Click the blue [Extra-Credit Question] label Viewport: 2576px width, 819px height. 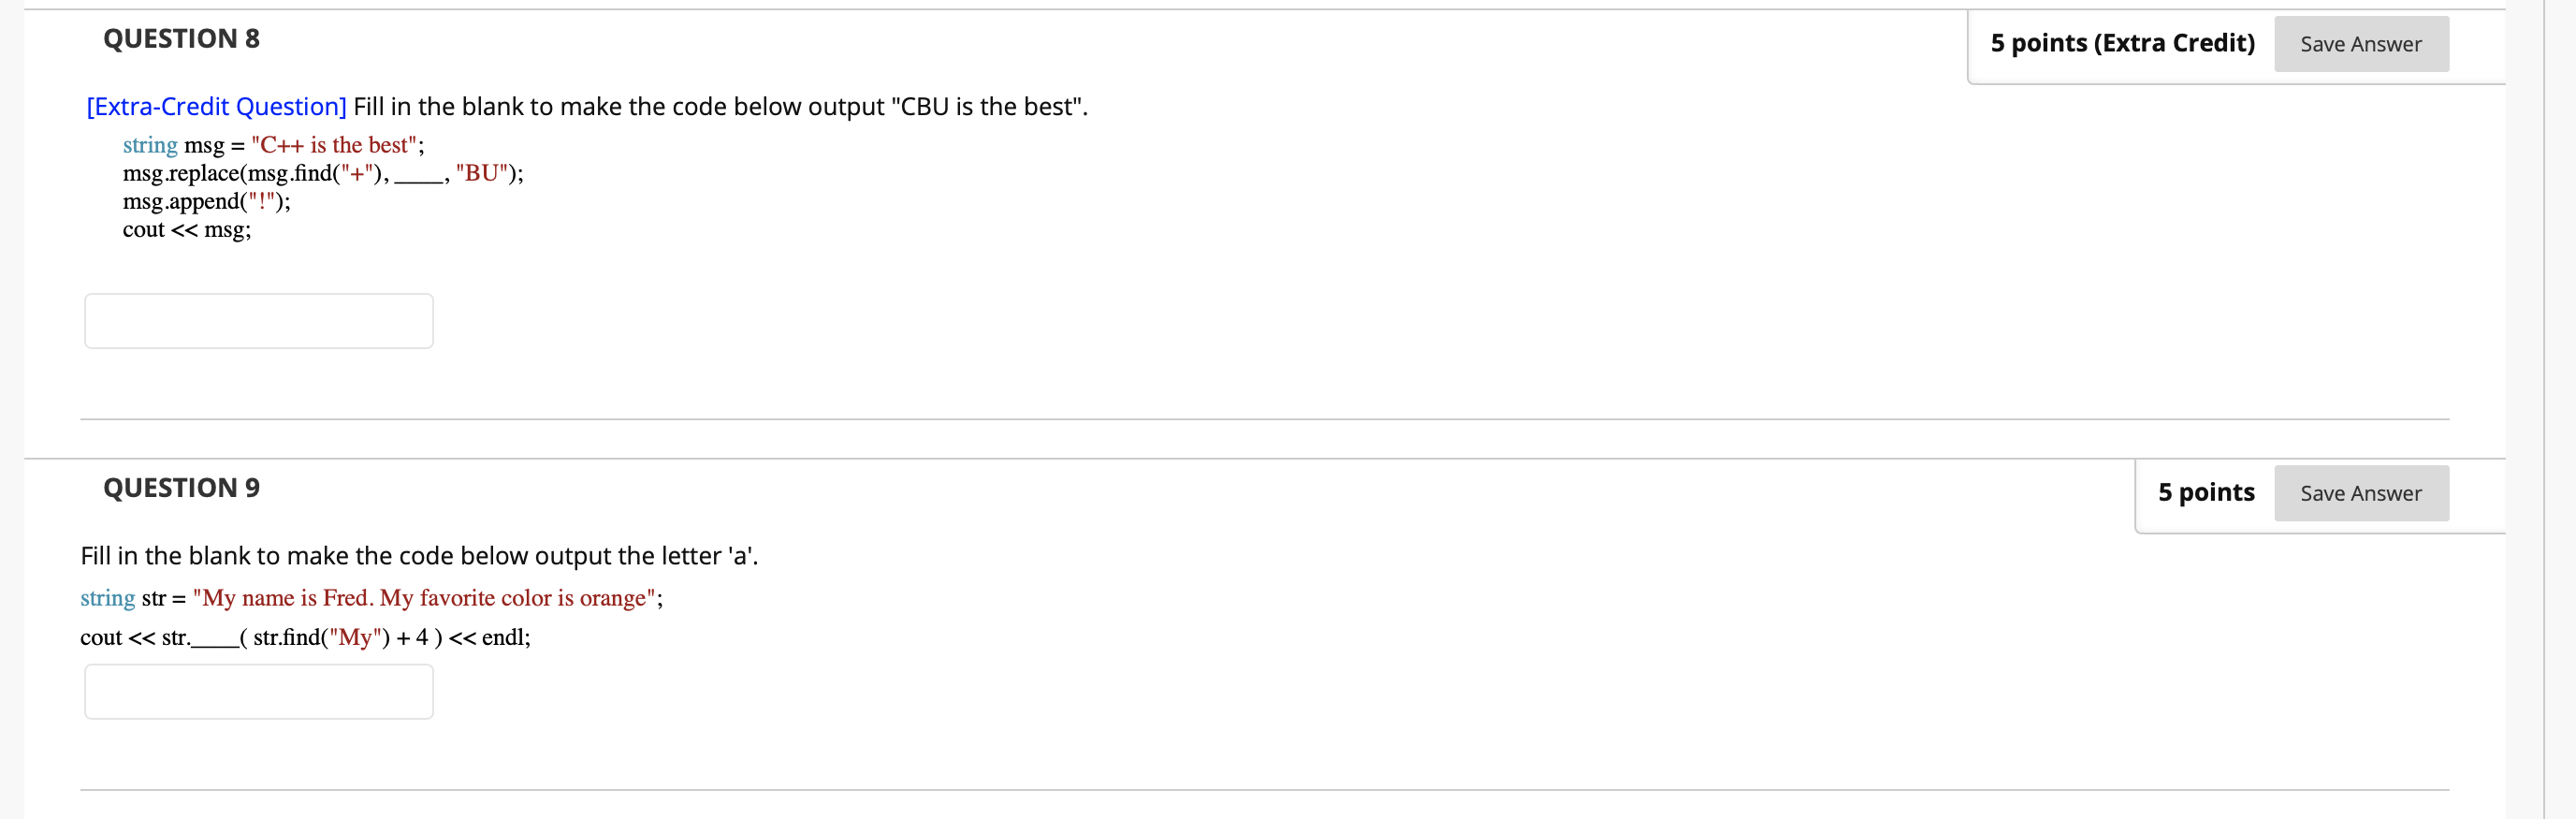pos(216,107)
